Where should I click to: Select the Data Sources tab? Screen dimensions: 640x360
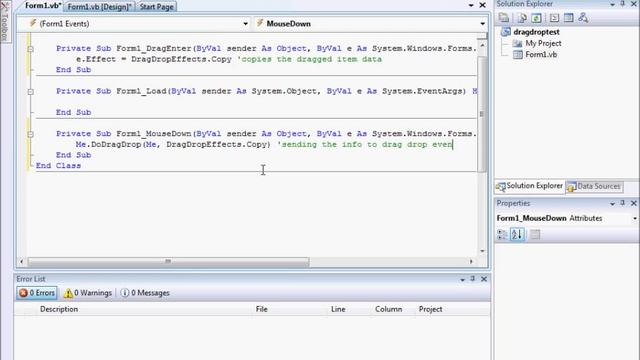[x=594, y=187]
